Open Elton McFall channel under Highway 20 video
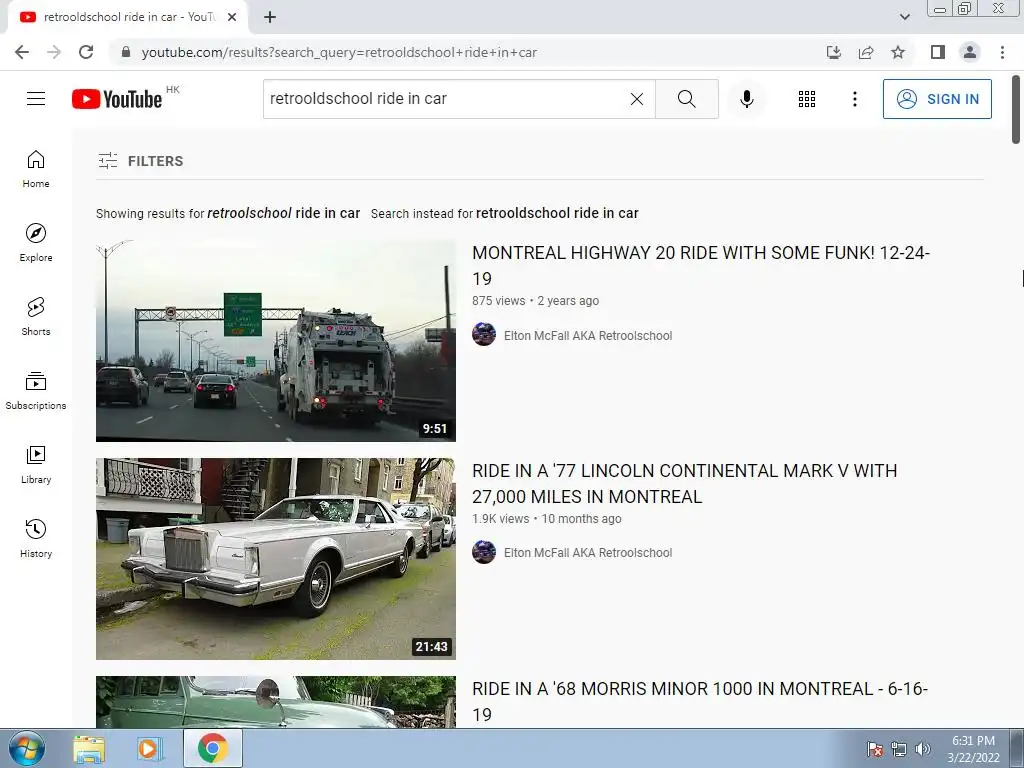This screenshot has height=768, width=1024. (588, 336)
